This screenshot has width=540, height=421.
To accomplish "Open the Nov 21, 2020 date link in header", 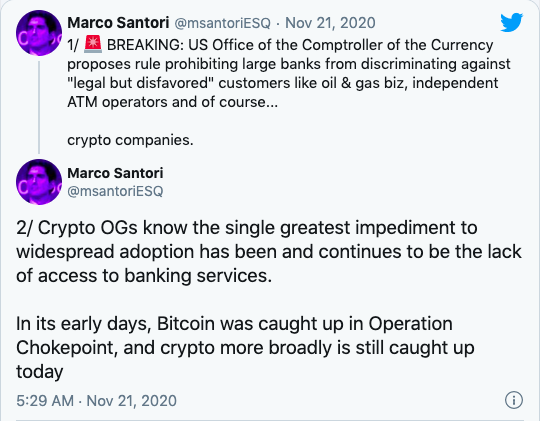I will click(330, 23).
